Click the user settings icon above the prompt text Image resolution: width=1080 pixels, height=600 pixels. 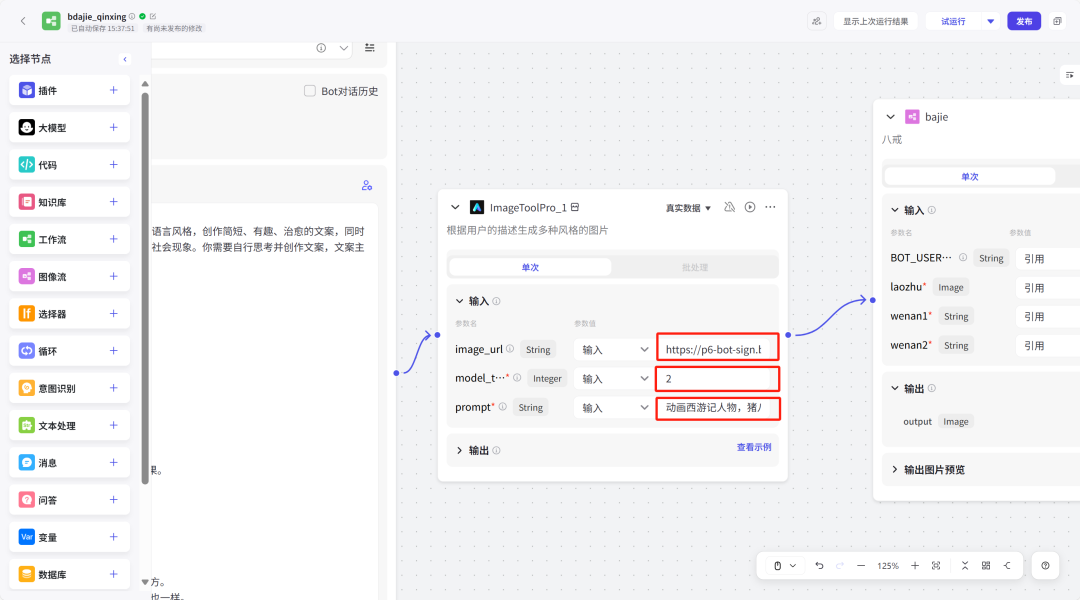(x=366, y=185)
